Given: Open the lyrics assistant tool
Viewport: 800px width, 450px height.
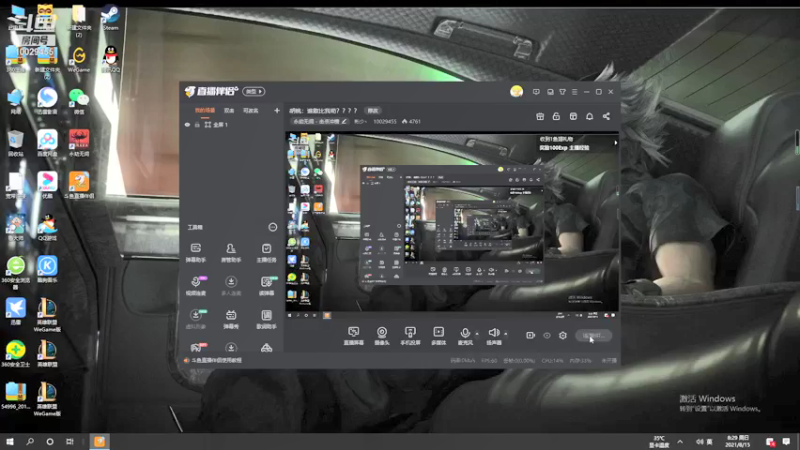Looking at the screenshot, I should coord(266,319).
